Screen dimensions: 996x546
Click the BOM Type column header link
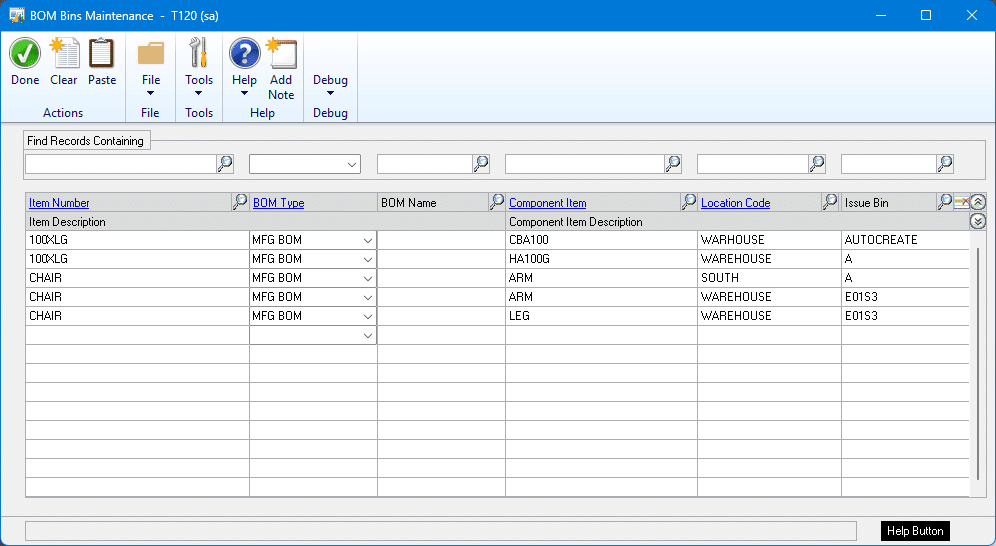[278, 203]
